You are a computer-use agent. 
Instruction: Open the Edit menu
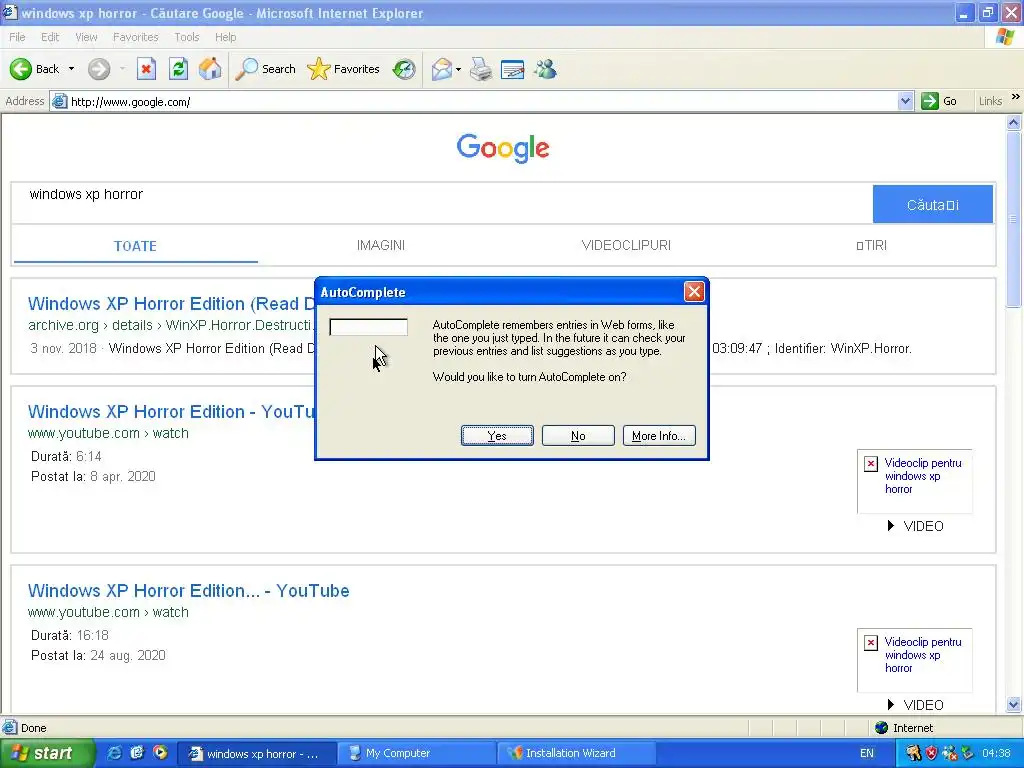(x=50, y=37)
